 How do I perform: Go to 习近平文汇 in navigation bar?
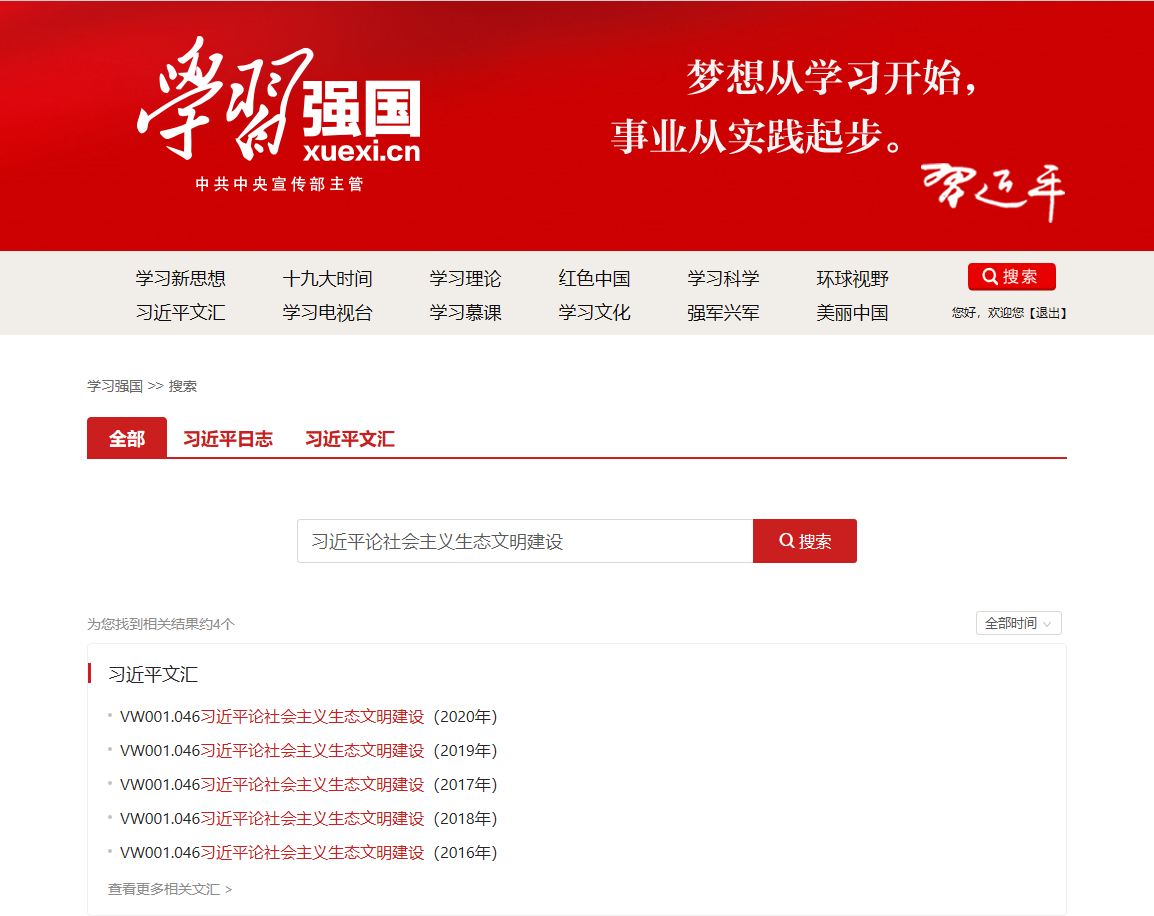(x=180, y=313)
